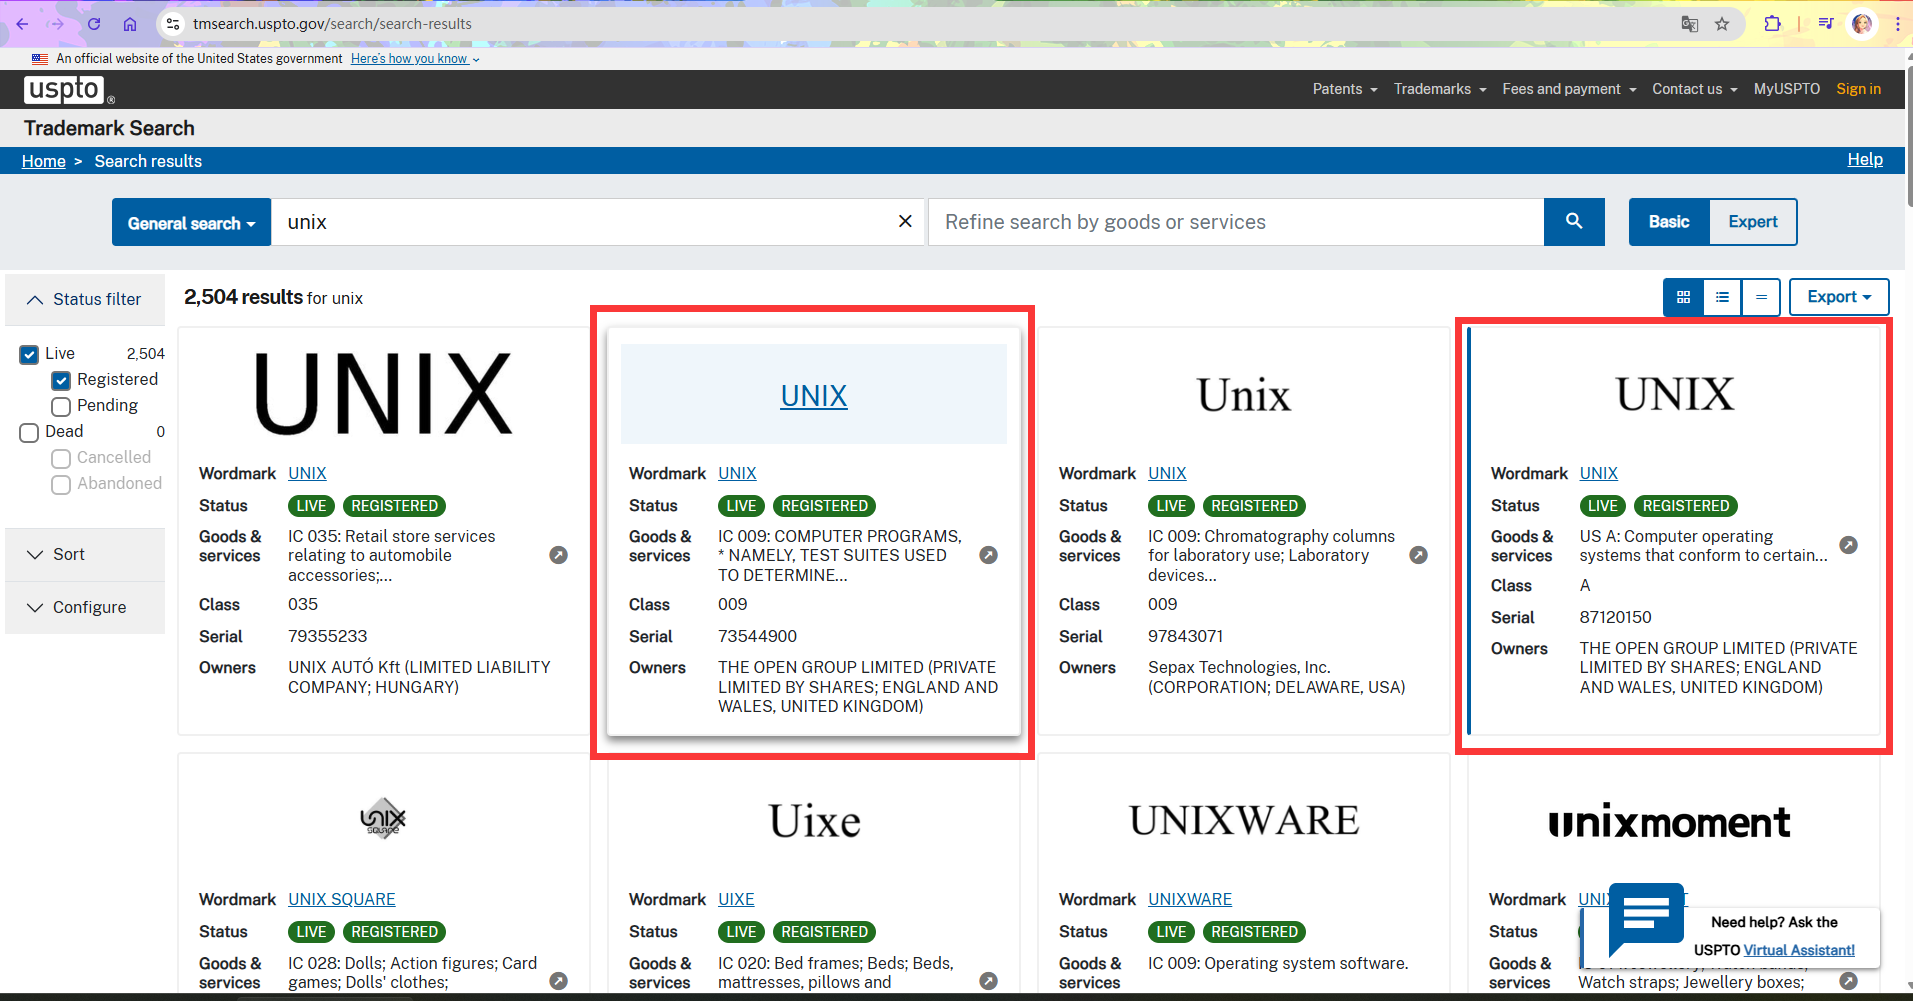1913x1001 pixels.
Task: Check the Abandoned status checkbox
Action: click(x=61, y=484)
